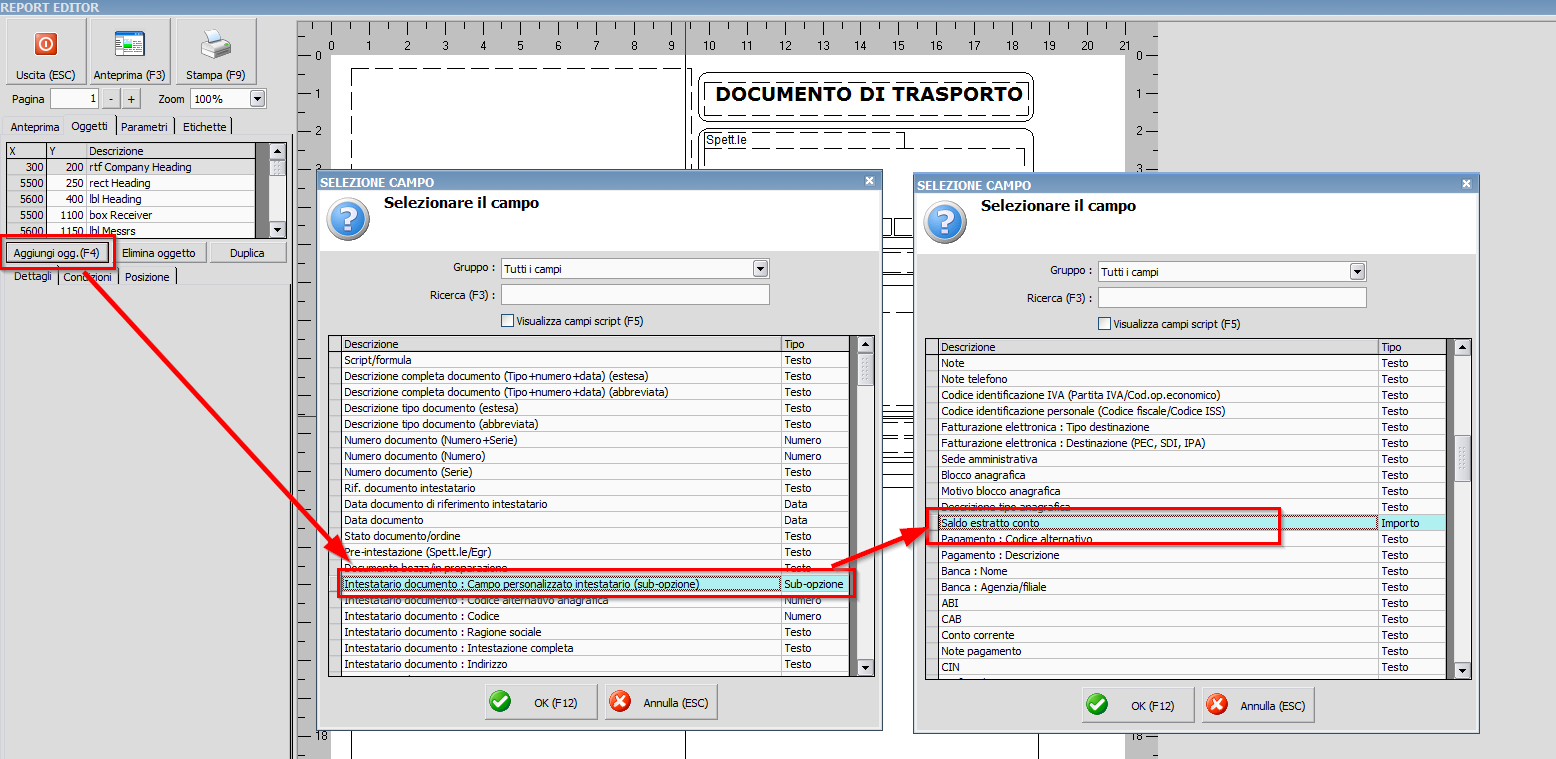Select the Posizione tab

[x=148, y=277]
